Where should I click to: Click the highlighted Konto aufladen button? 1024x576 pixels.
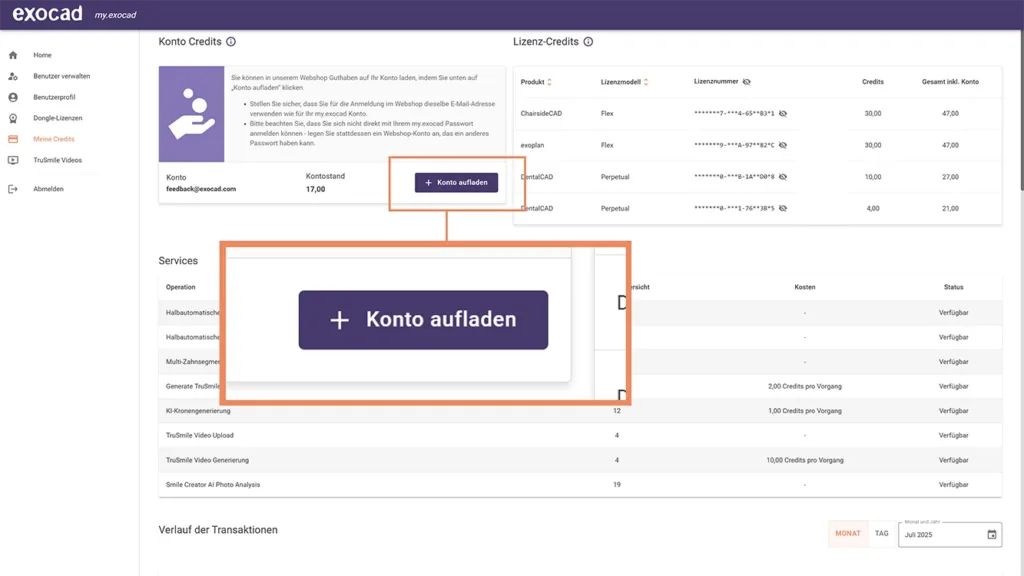(x=422, y=319)
